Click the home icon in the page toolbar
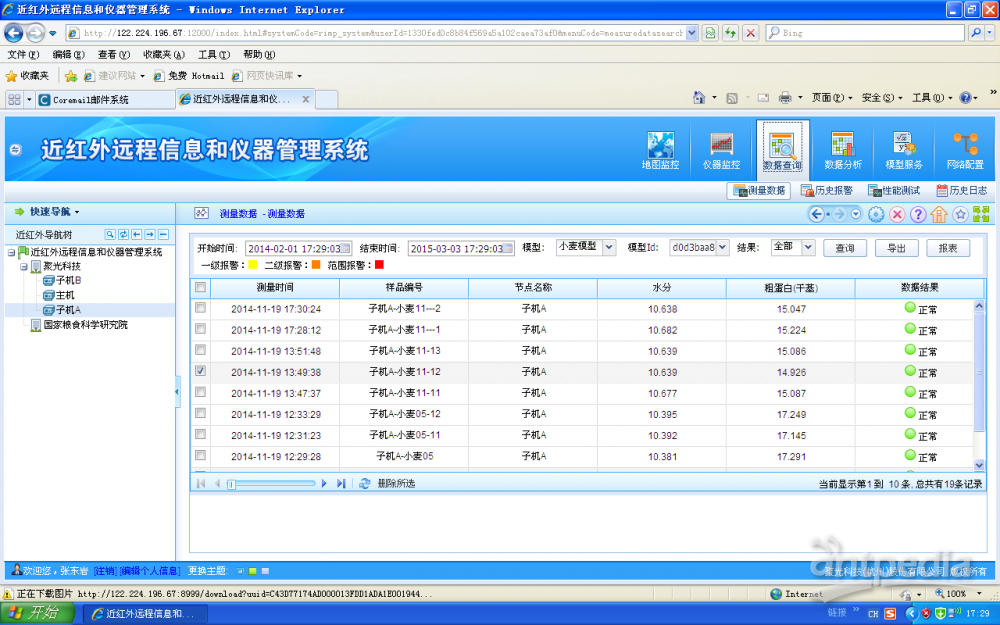The height and width of the screenshot is (625, 1000). click(x=939, y=214)
